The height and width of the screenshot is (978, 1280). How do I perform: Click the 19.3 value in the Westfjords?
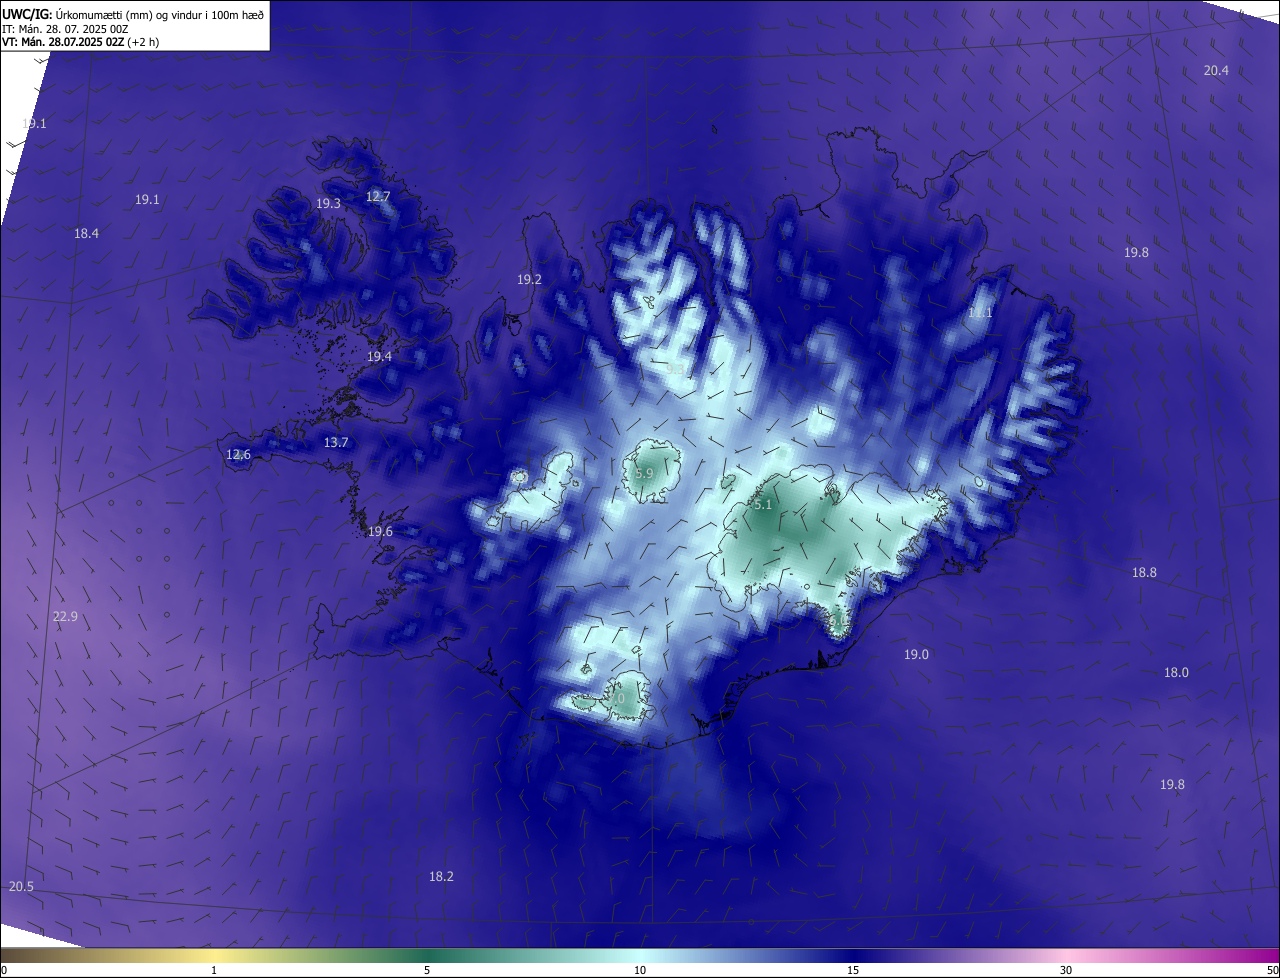pyautogui.click(x=329, y=203)
